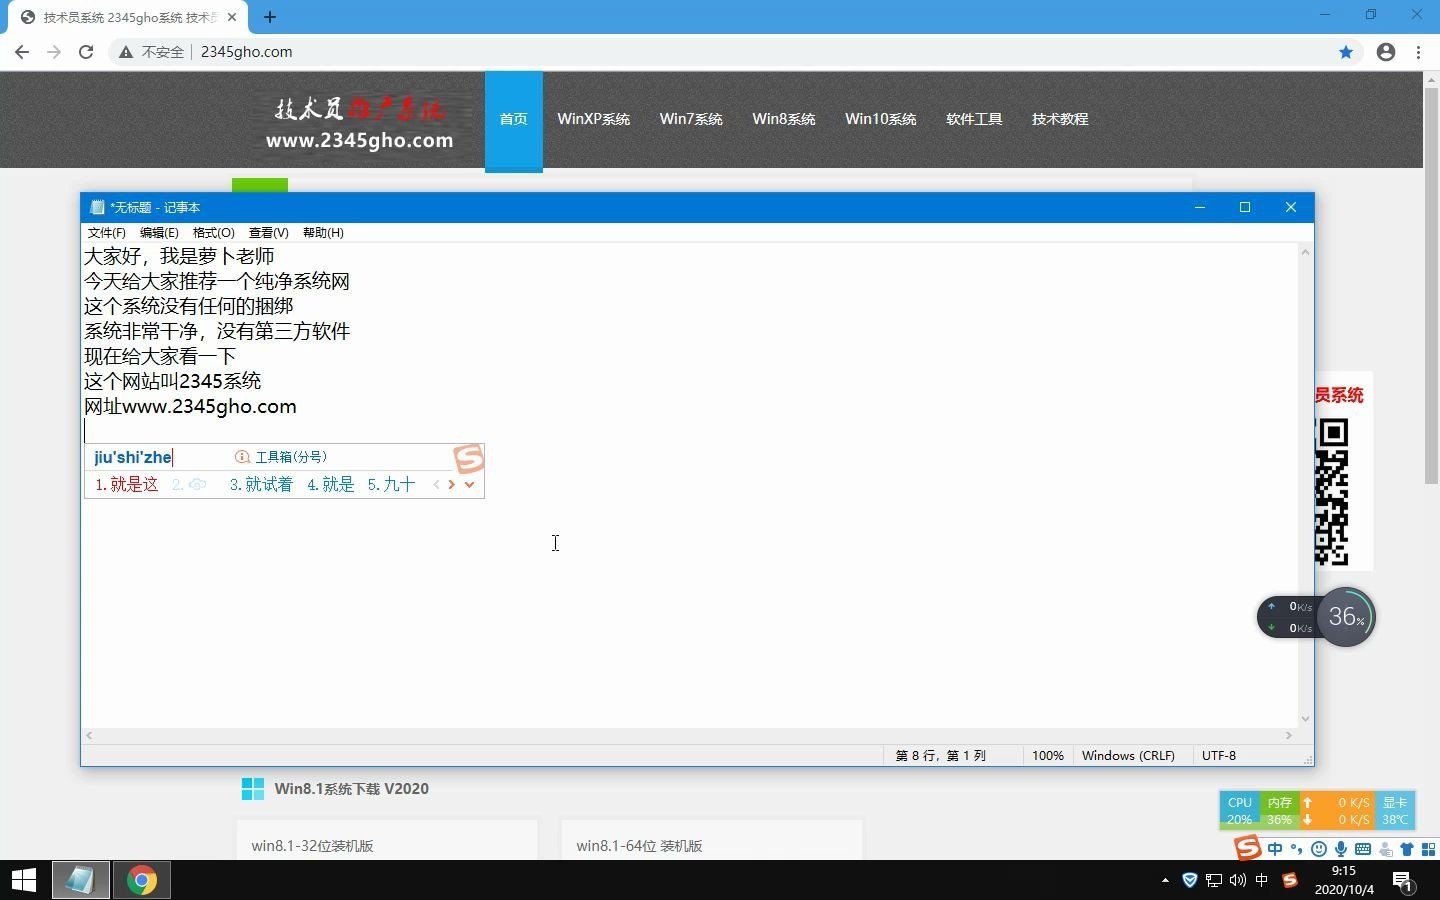Click the user account icon on Sogou bar
1440x900 pixels.
[x=1385, y=850]
